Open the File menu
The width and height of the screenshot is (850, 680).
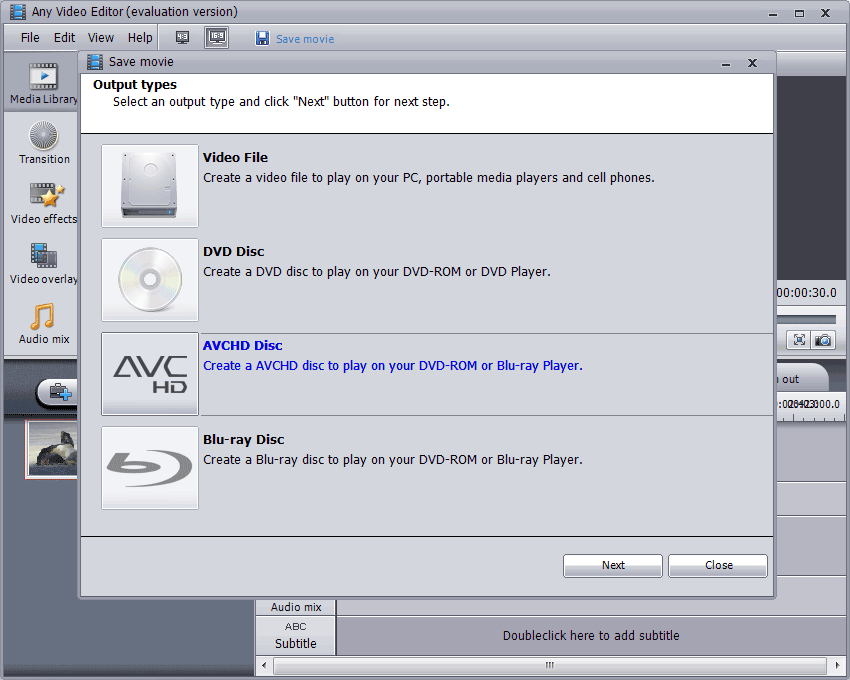[30, 37]
